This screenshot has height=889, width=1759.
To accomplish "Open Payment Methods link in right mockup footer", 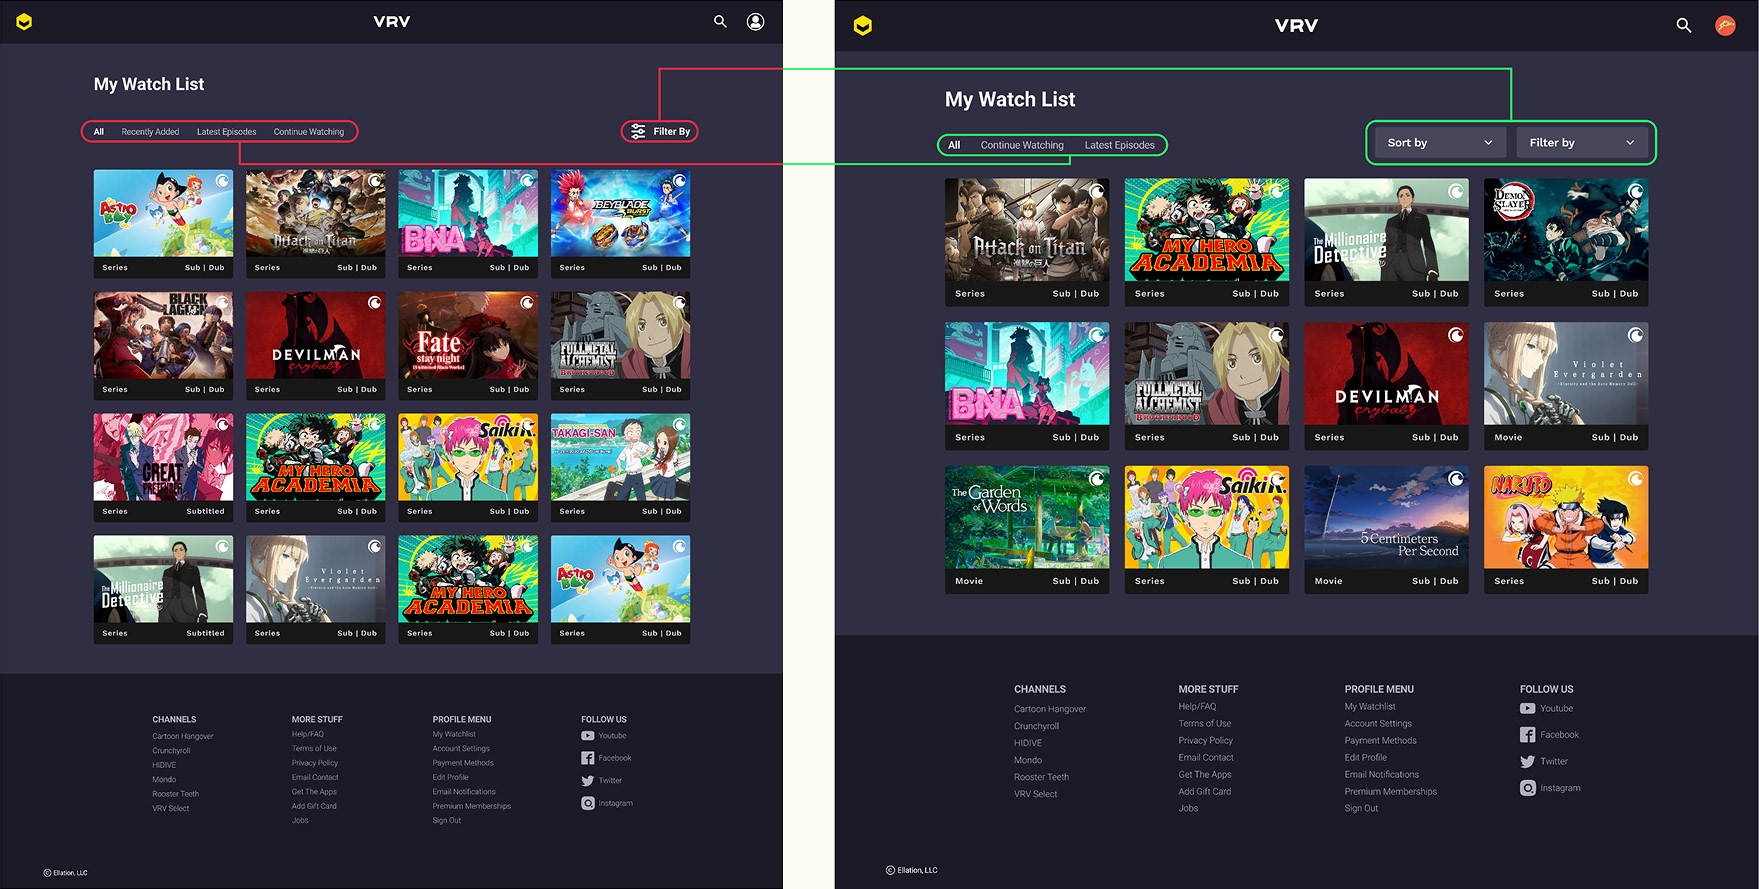I will tap(1380, 741).
